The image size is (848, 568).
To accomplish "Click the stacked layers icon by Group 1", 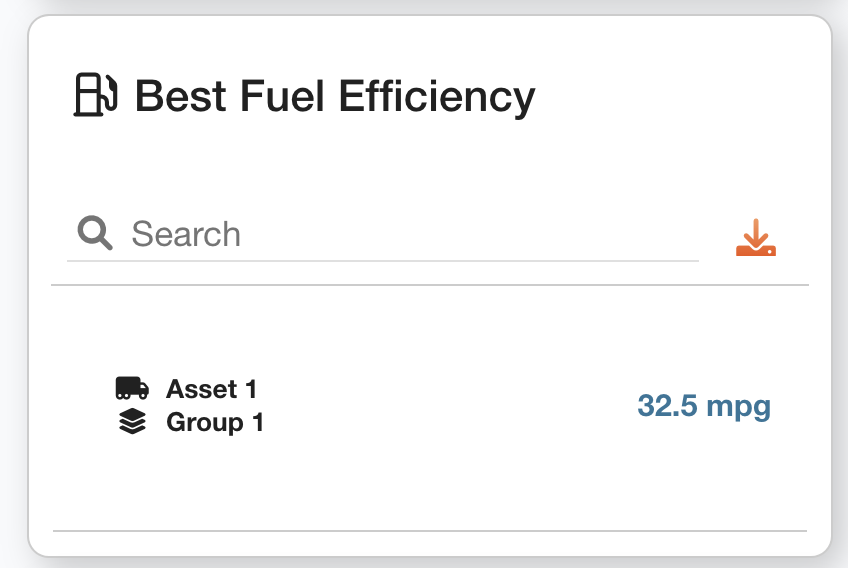I will 132,423.
